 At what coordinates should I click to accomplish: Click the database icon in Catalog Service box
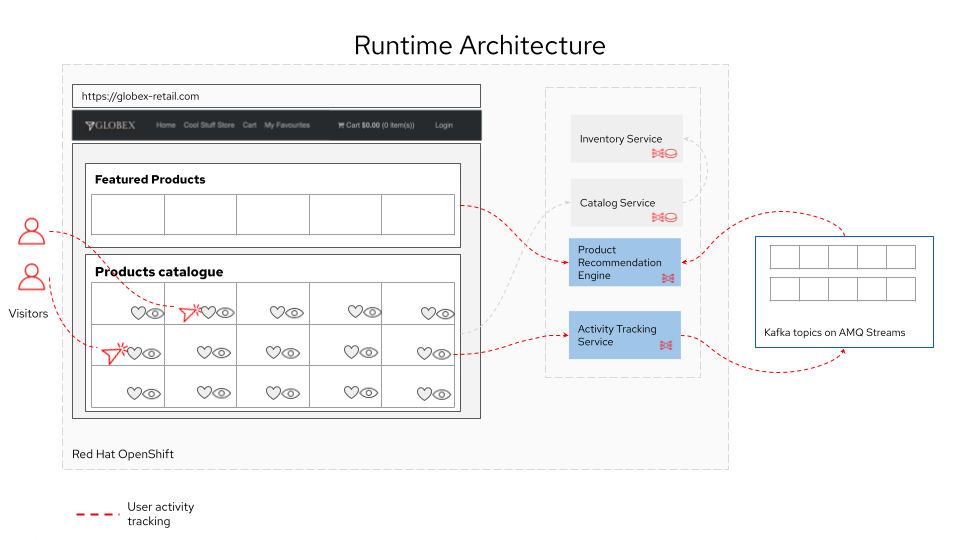[671, 217]
